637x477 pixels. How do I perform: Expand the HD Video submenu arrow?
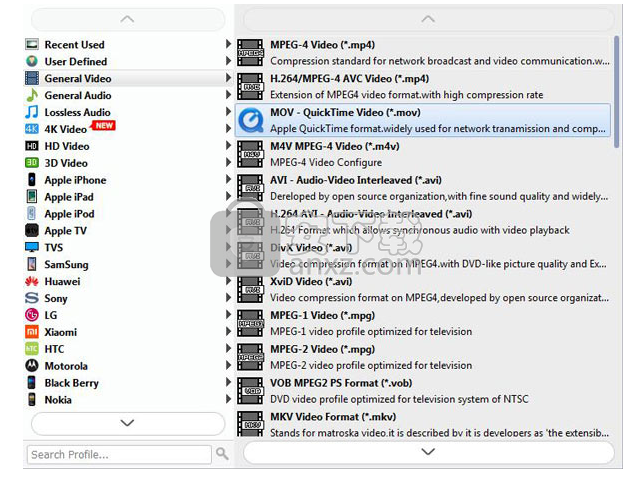coord(228,145)
